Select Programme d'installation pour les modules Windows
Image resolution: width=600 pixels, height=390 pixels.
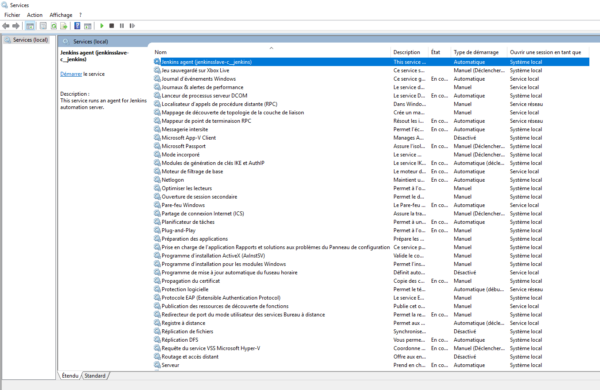point(371,264)
